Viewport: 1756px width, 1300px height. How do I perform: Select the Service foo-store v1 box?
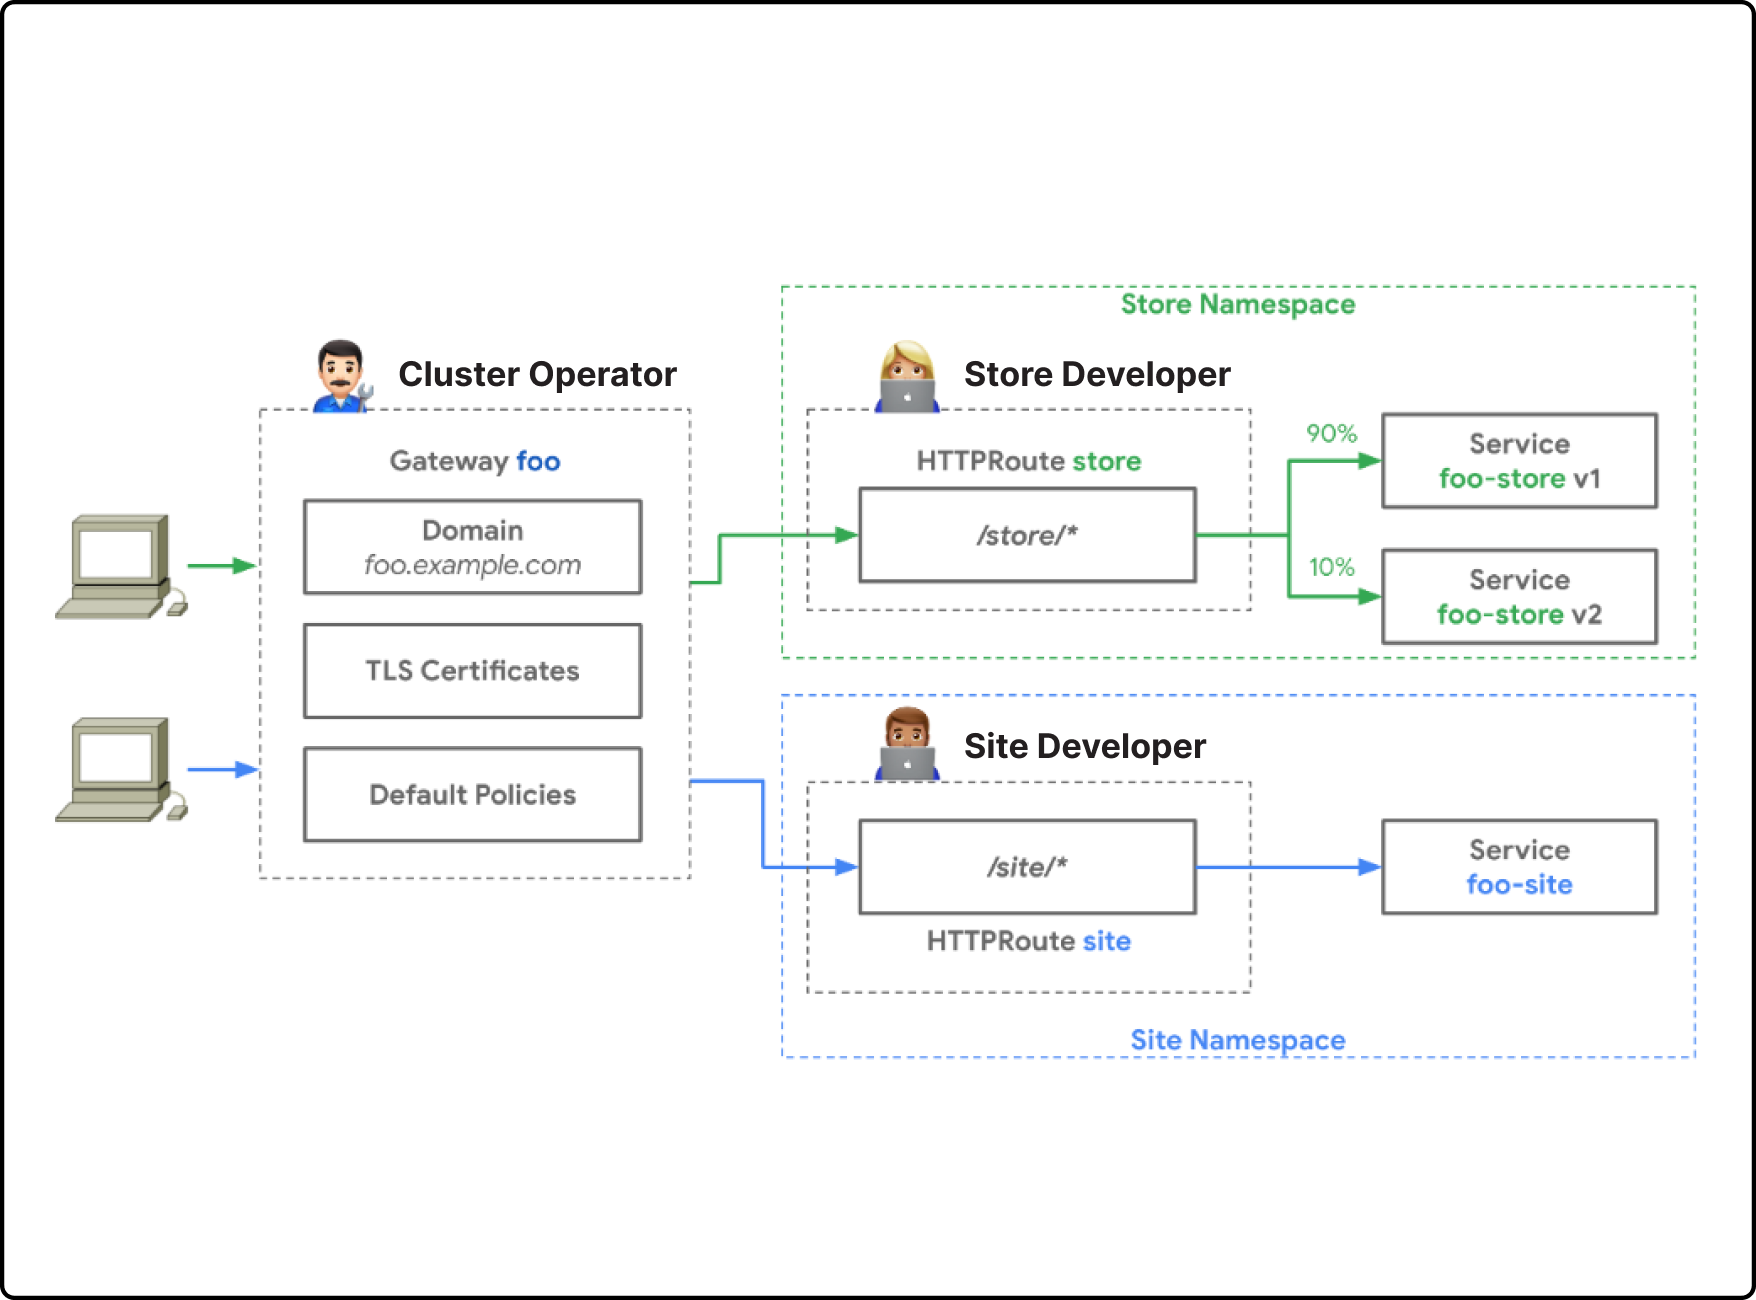[x=1520, y=461]
